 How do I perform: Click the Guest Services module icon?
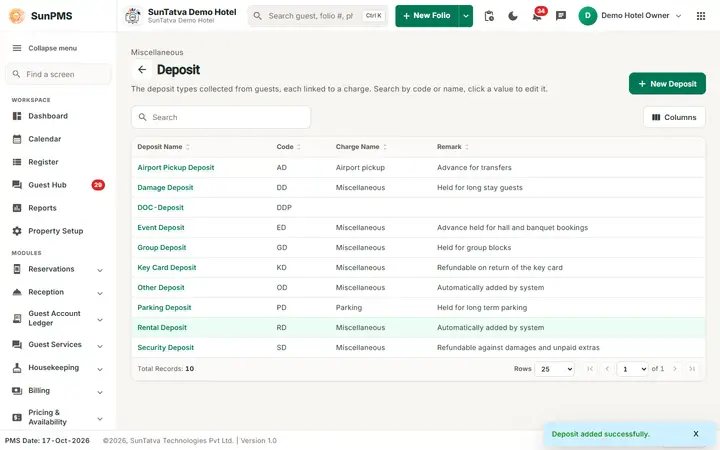tap(17, 344)
